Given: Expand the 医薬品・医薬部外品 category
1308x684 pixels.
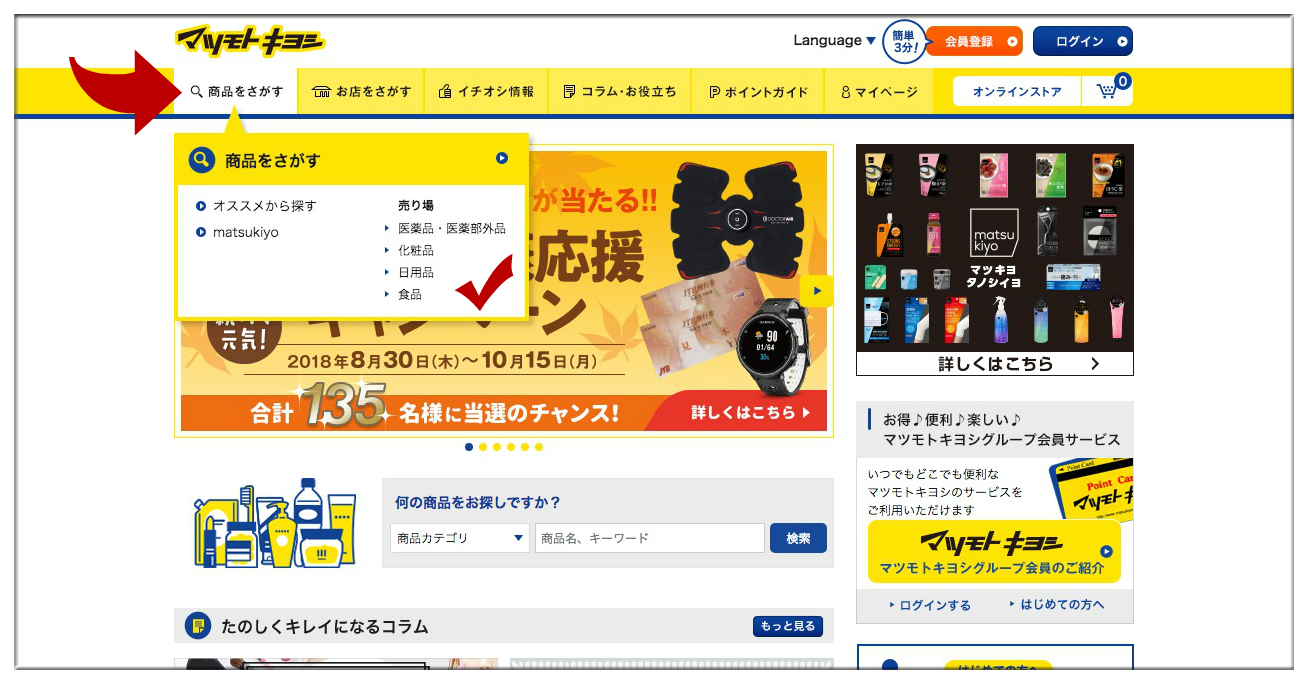Looking at the screenshot, I should (x=451, y=228).
